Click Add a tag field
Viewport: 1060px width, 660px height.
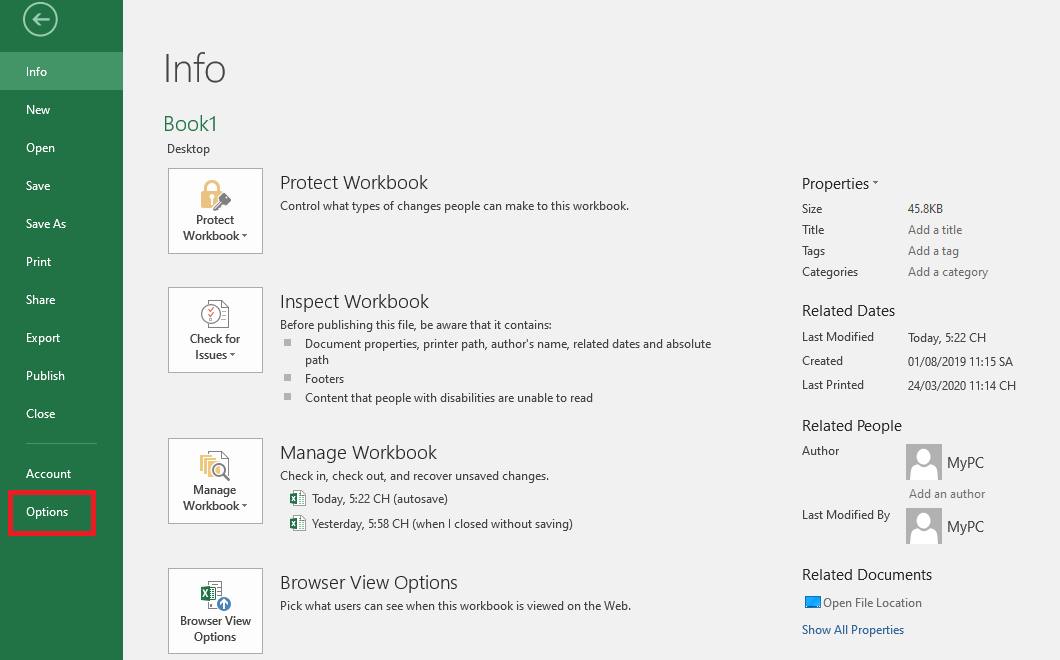coord(933,251)
